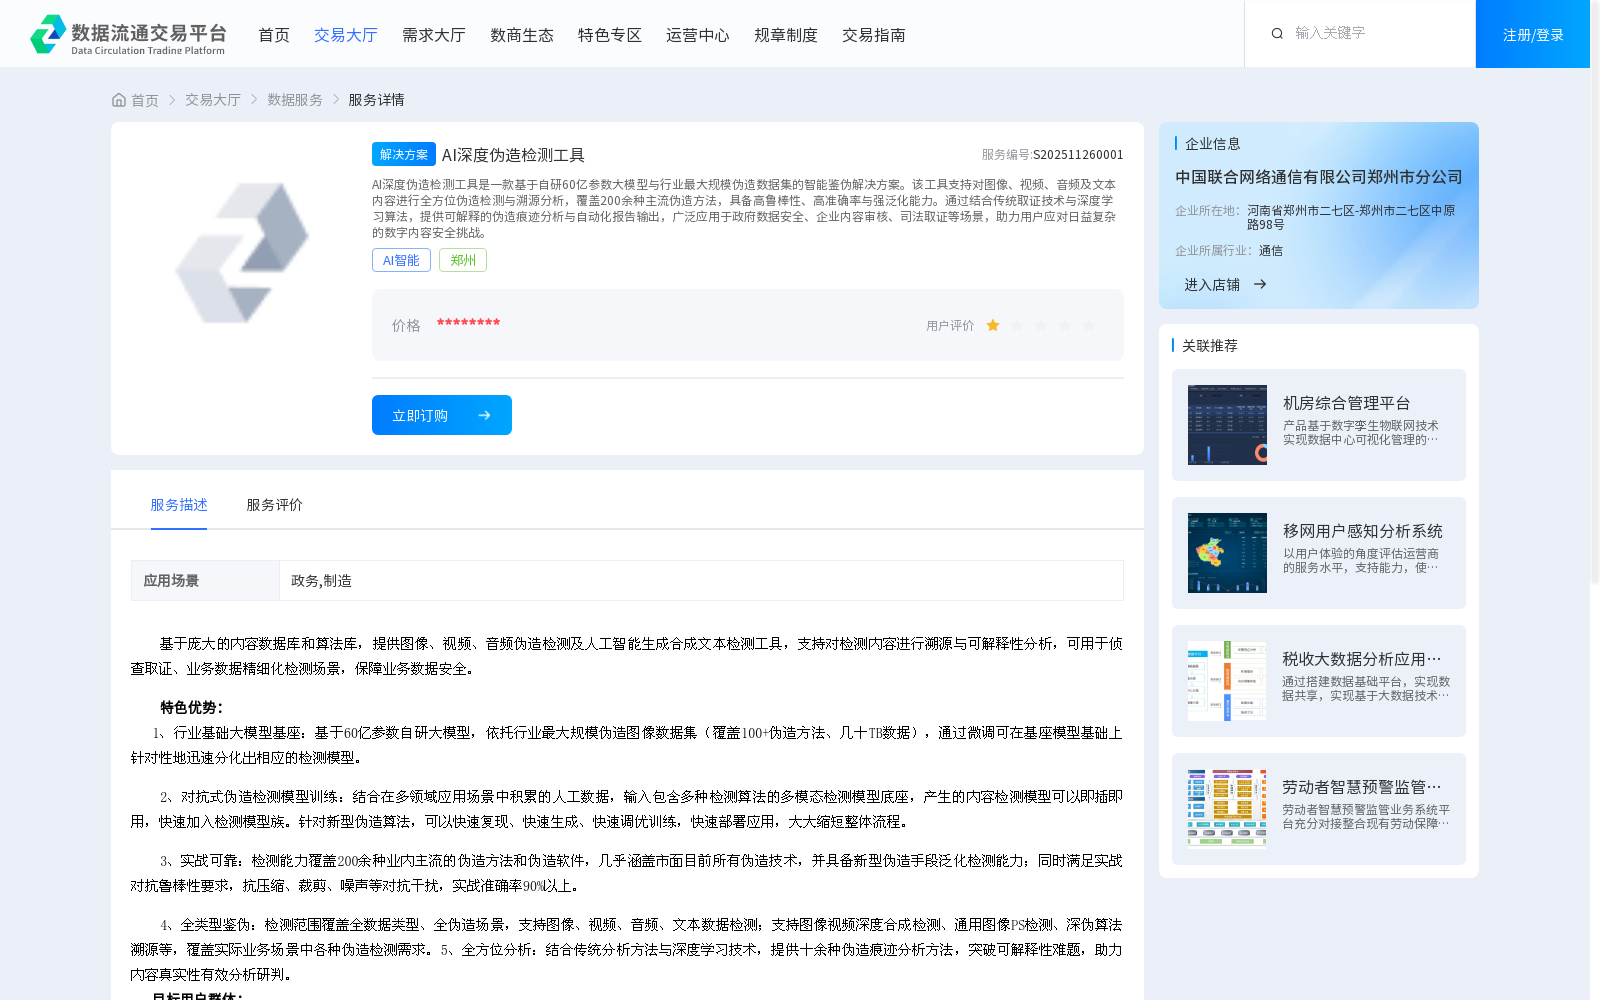Open the 交易指南 nav menu
This screenshot has width=1600, height=1000.
874,35
